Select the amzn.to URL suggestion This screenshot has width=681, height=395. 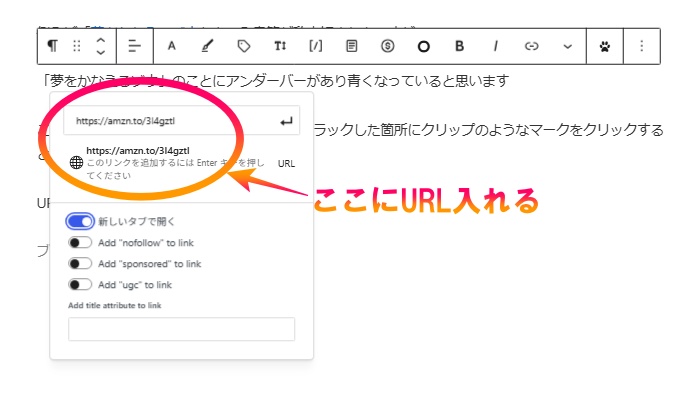coord(182,163)
